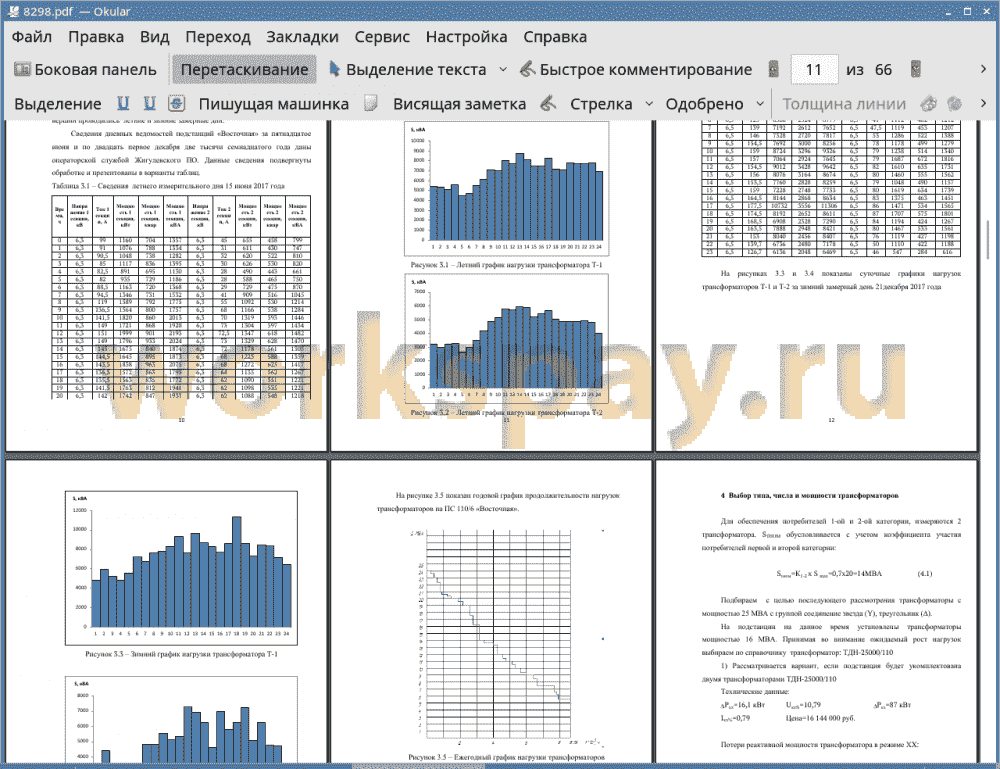Open the Справка menu
The image size is (1000, 769).
click(555, 37)
